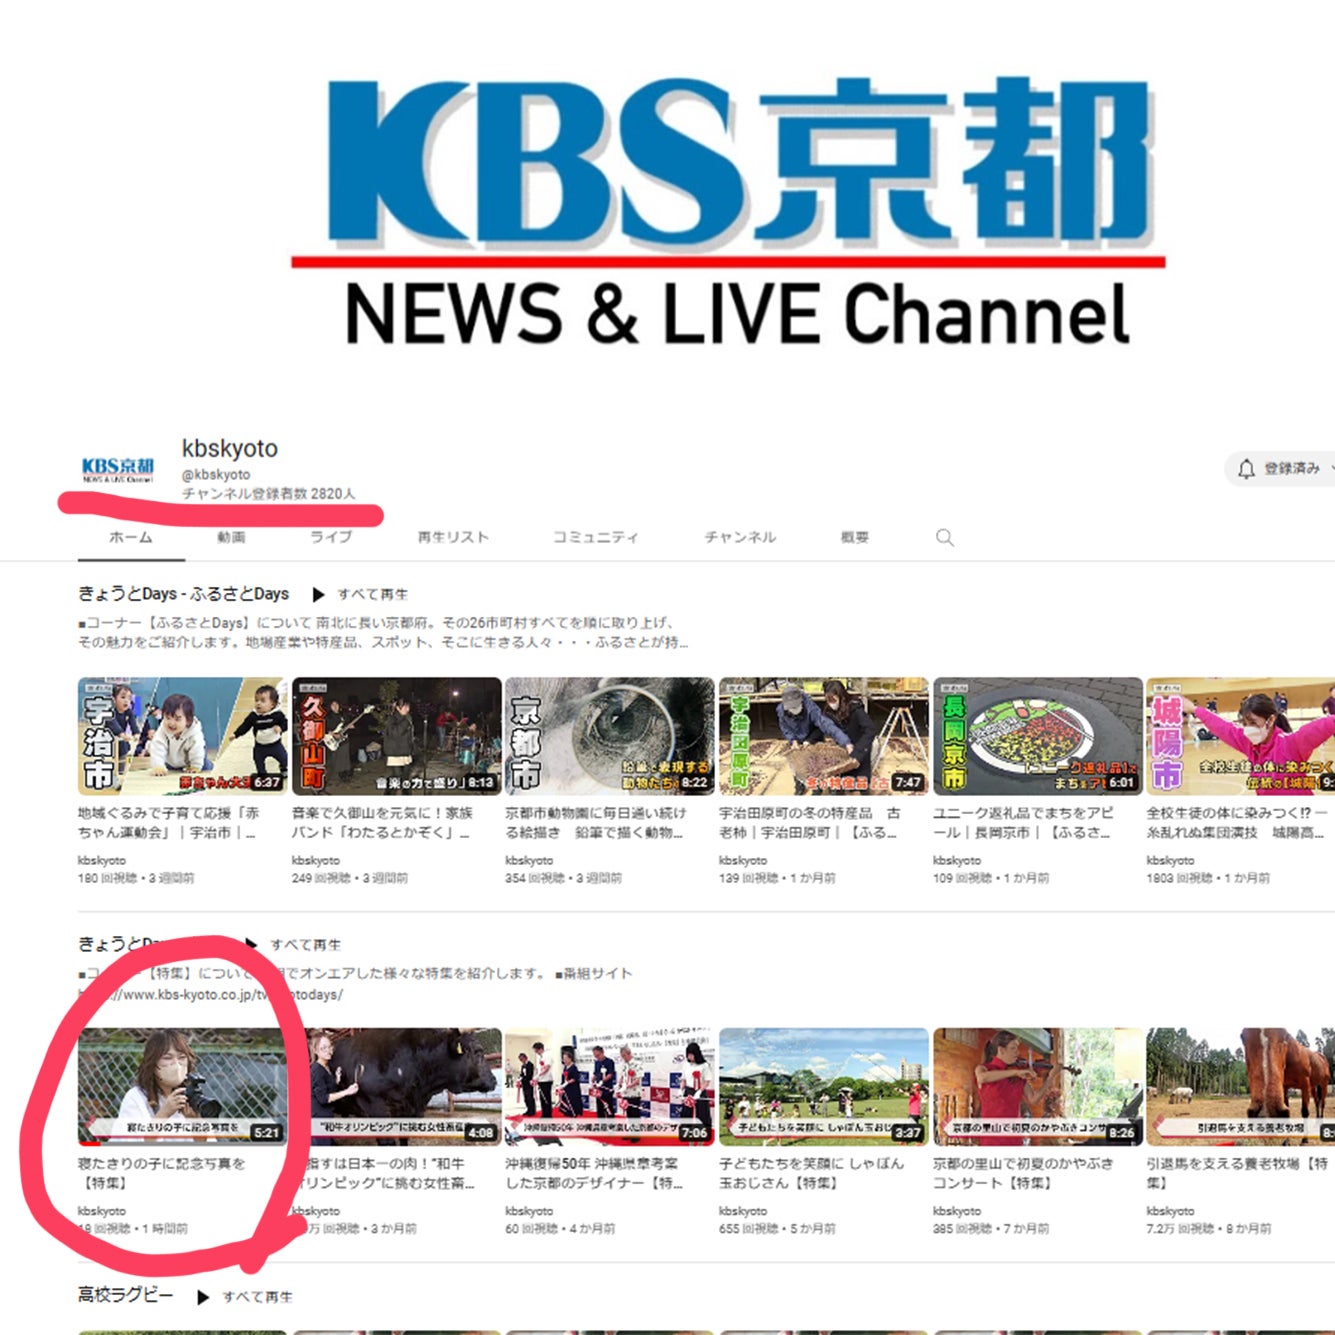Open the 概要 tab
The image size is (1335, 1335).
[854, 538]
